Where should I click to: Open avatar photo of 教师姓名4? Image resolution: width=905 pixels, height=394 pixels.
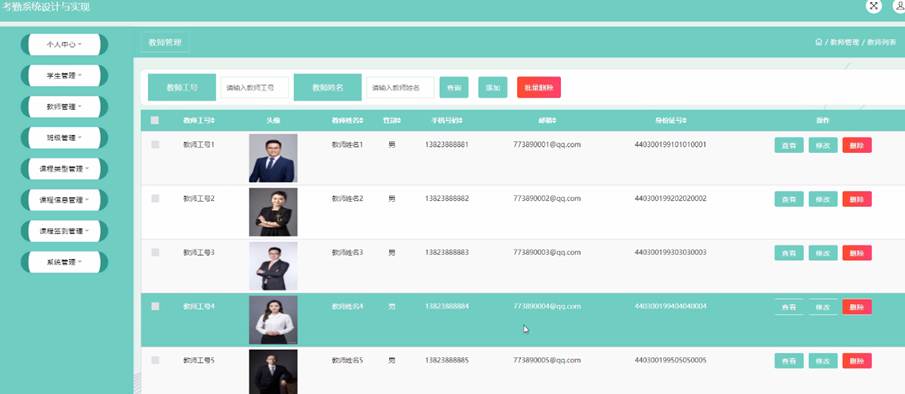[273, 320]
